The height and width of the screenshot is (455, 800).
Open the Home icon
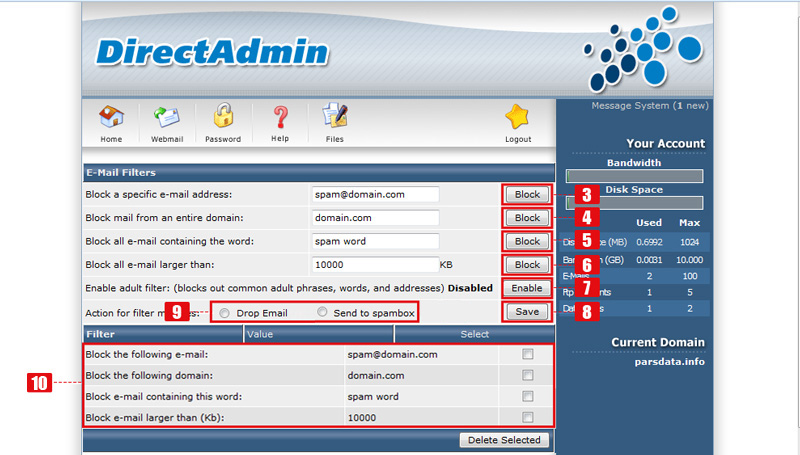(111, 117)
